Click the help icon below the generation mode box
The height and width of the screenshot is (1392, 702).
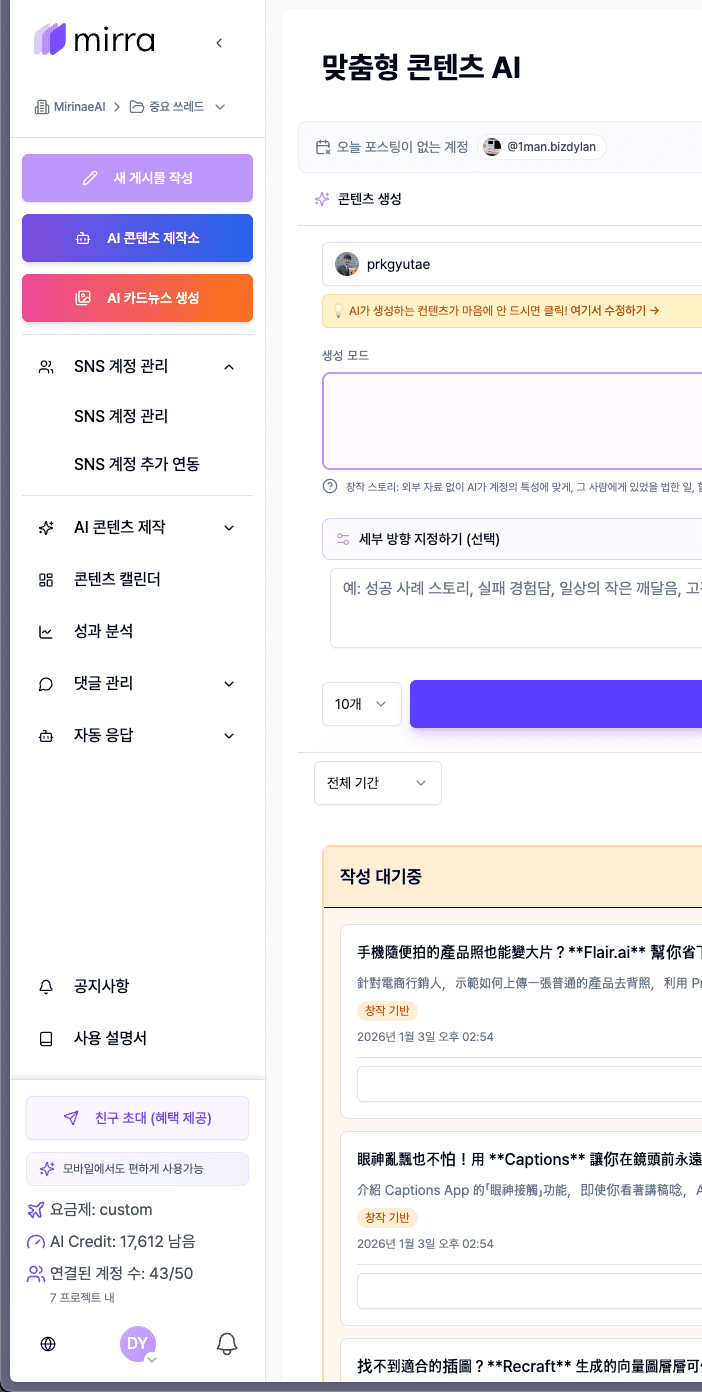pyautogui.click(x=330, y=486)
